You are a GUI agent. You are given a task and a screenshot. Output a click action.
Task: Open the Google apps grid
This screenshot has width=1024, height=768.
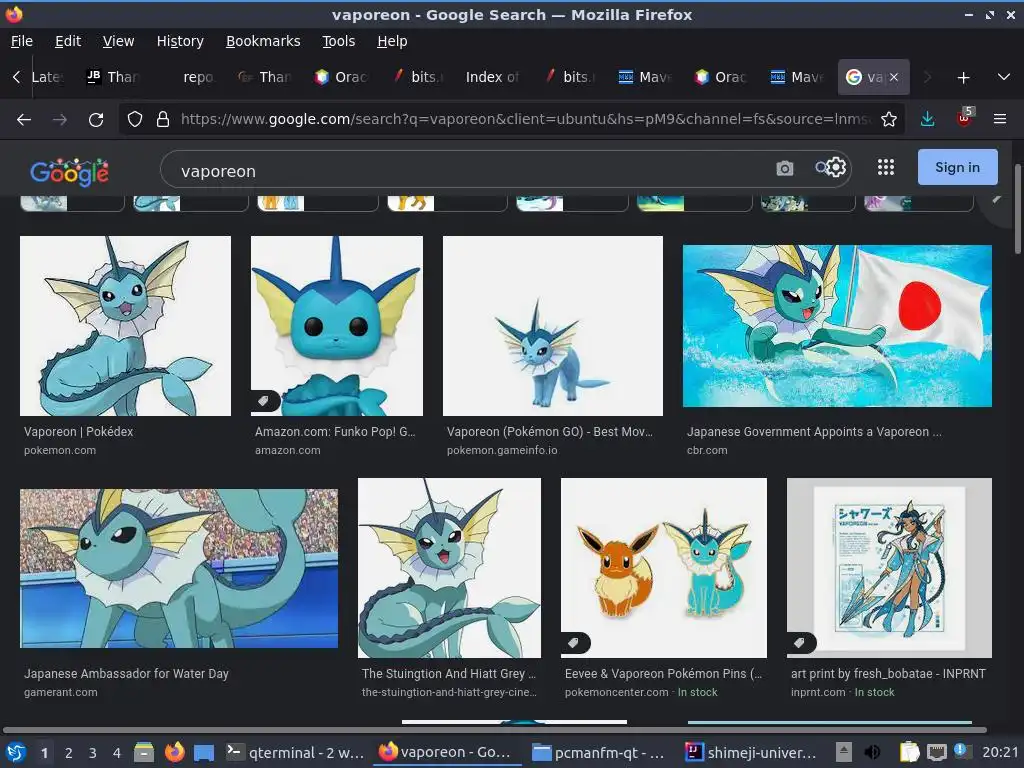click(886, 167)
